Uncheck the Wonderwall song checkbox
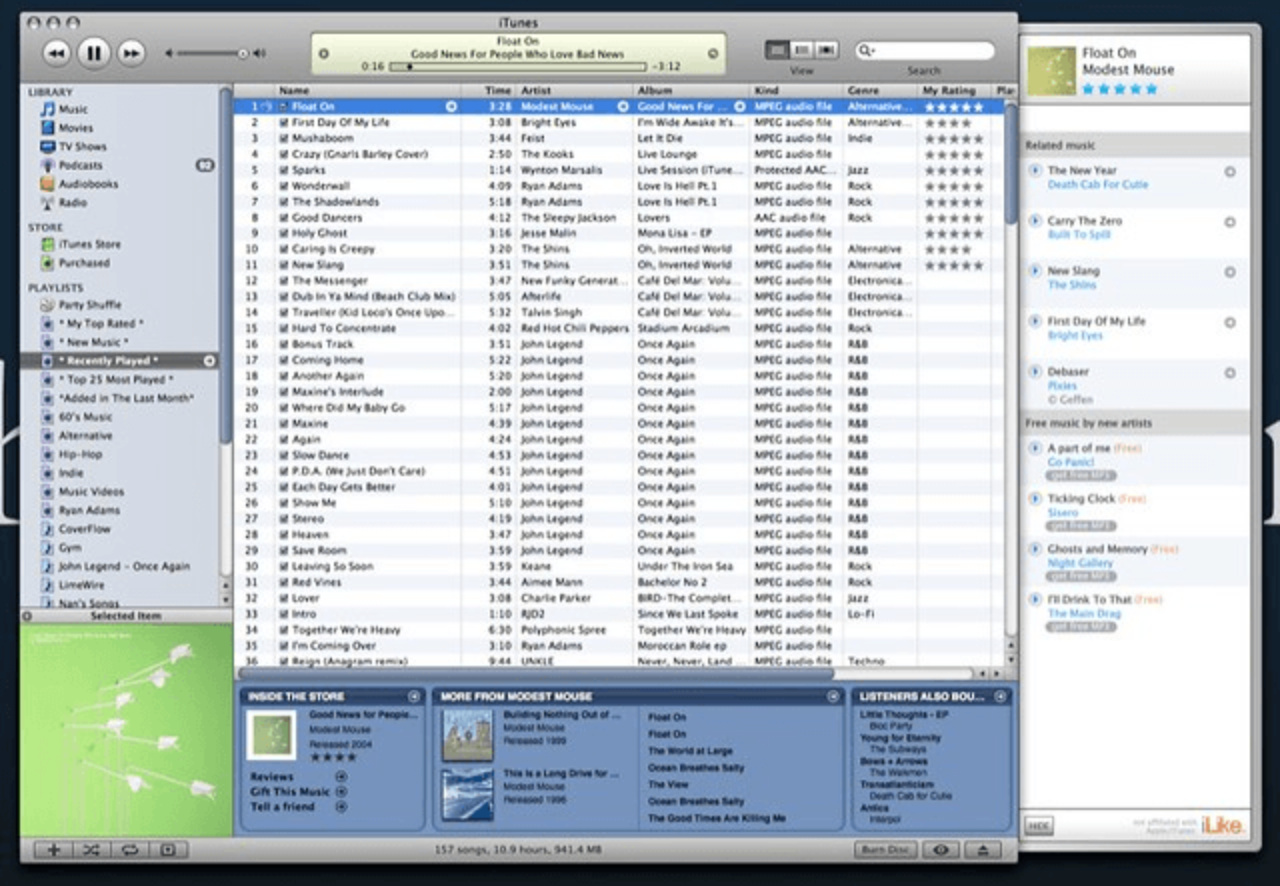This screenshot has width=1280, height=886. tap(284, 186)
